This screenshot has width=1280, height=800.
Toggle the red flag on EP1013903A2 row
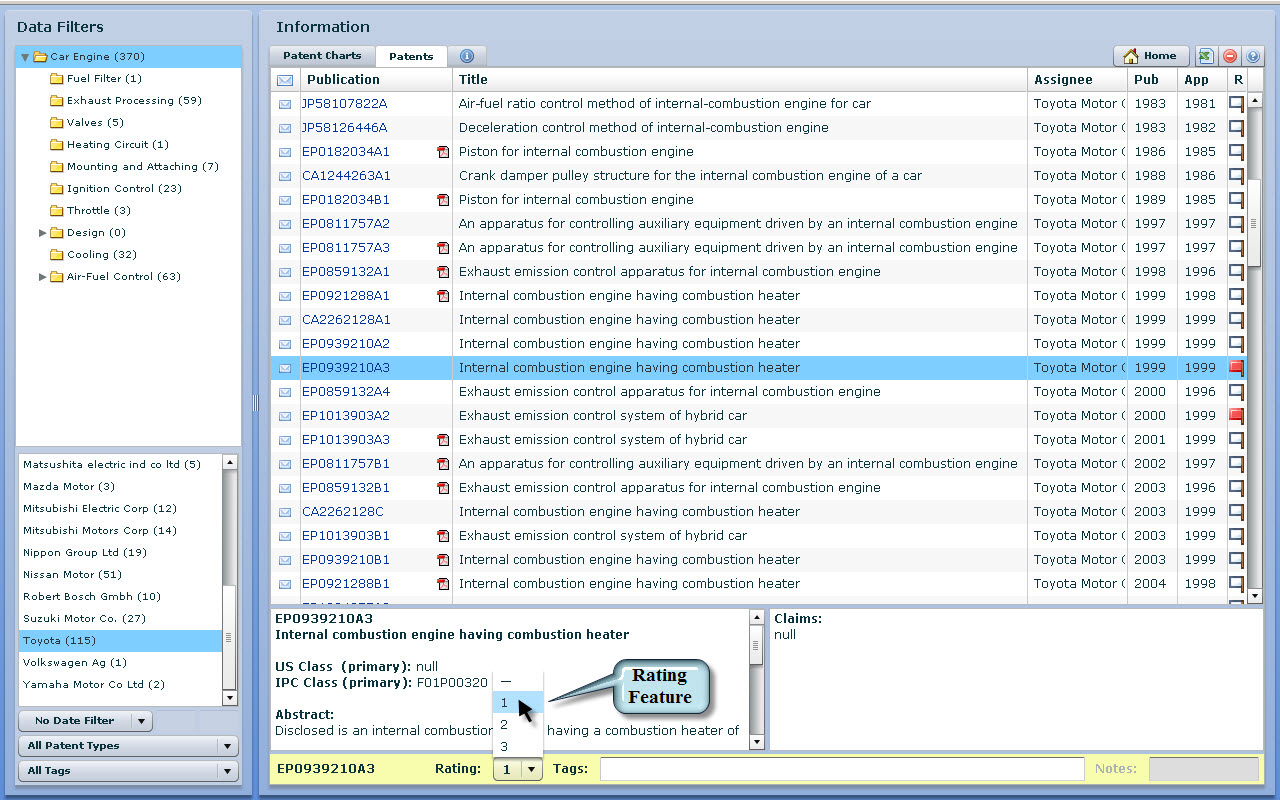1237,416
